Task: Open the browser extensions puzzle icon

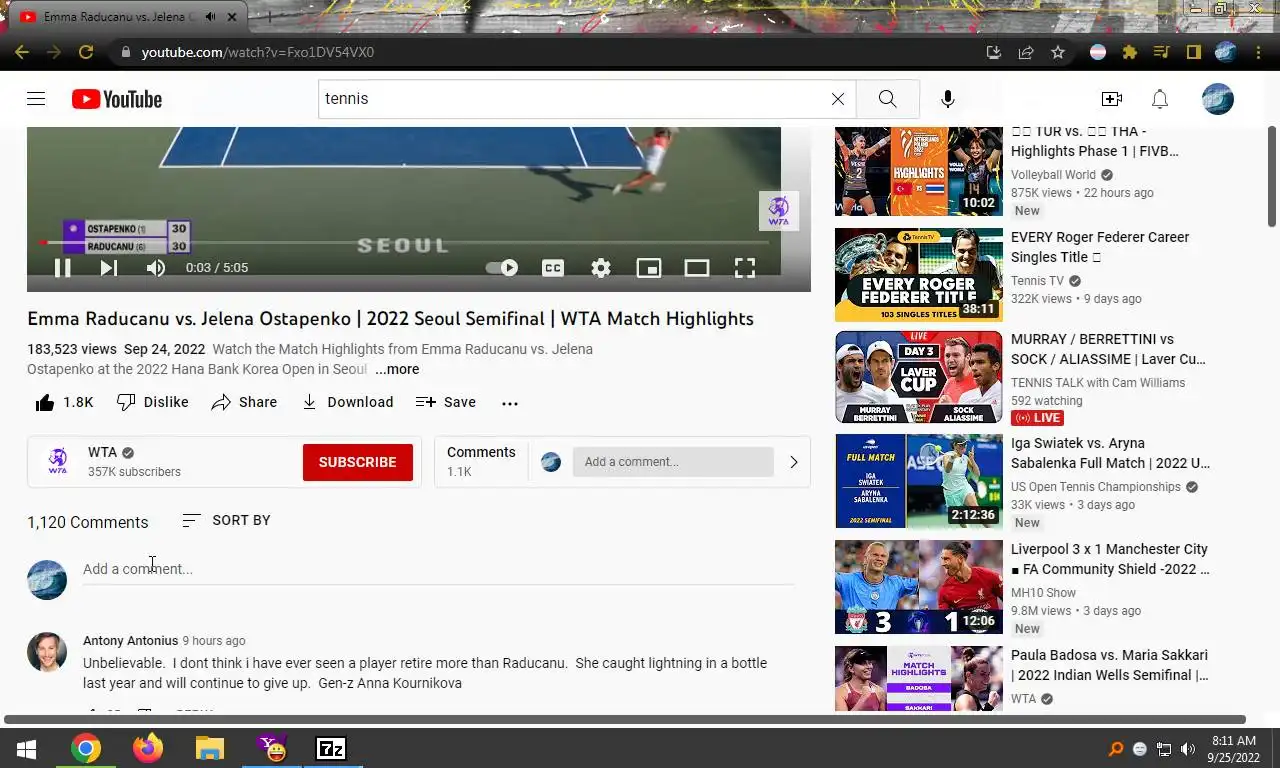Action: [1130, 52]
